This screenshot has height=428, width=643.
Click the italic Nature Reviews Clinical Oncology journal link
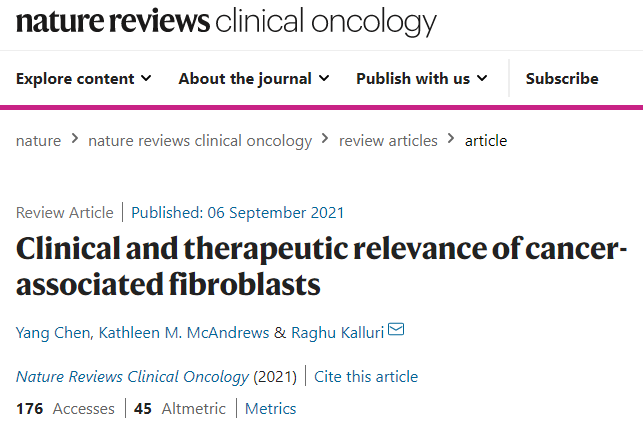tap(132, 377)
